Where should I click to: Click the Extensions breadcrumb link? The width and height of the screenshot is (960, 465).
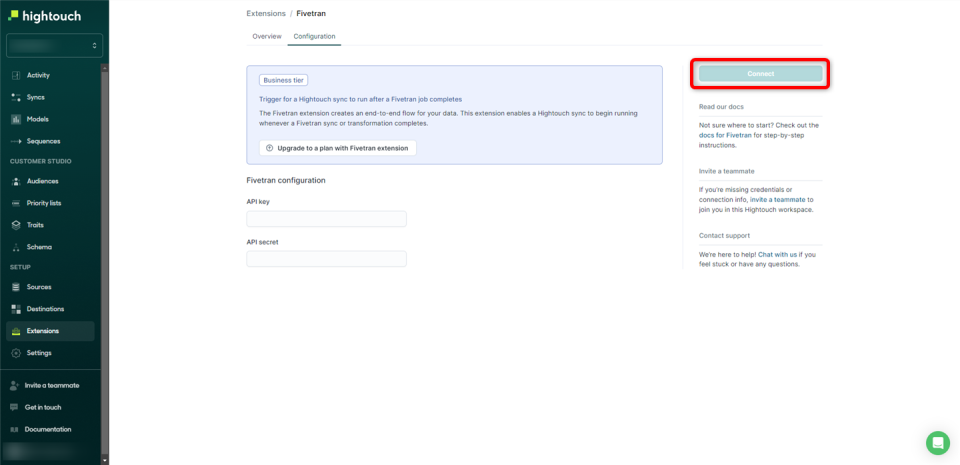click(266, 13)
